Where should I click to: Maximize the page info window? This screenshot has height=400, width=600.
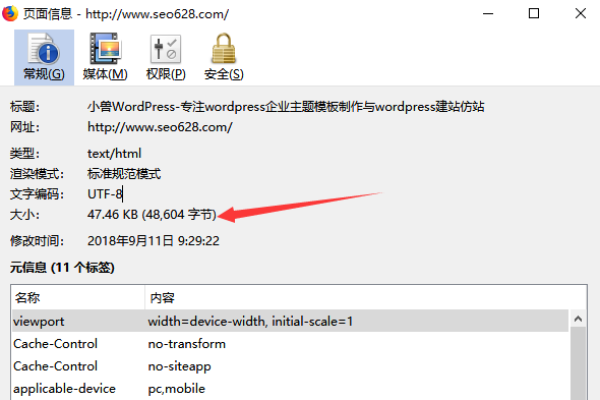[534, 13]
